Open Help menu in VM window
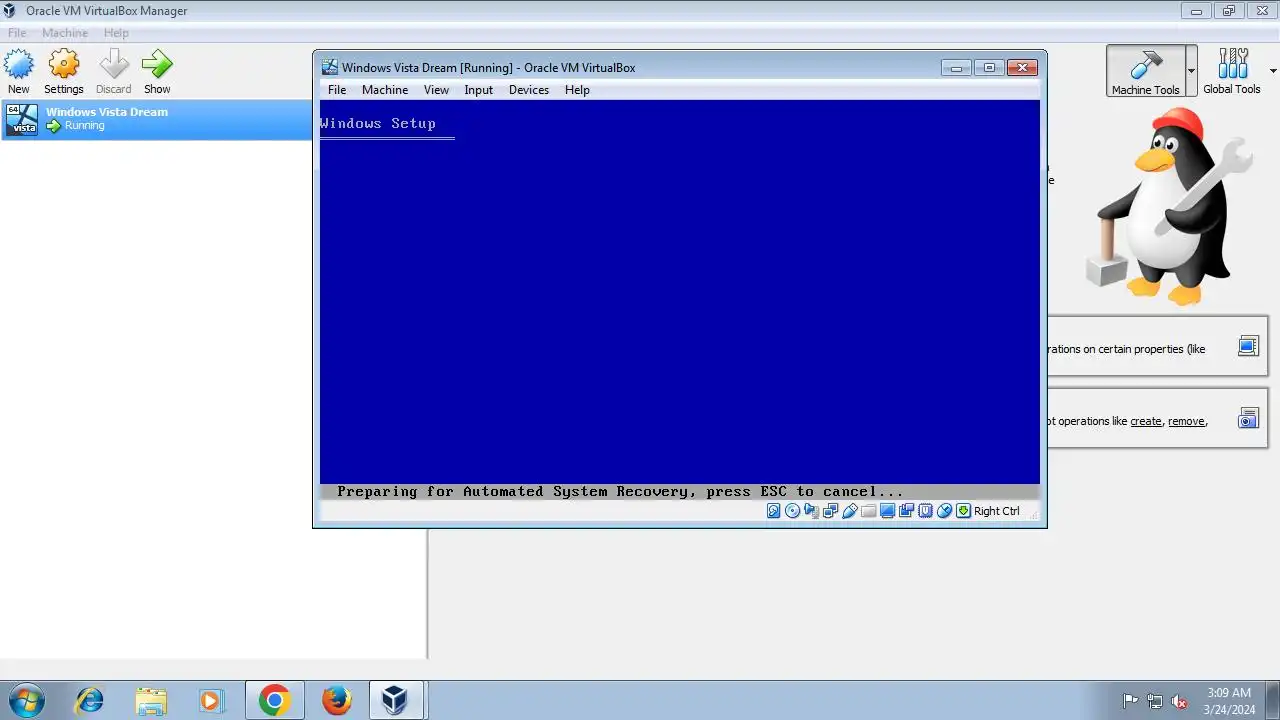This screenshot has height=720, width=1280. (577, 90)
